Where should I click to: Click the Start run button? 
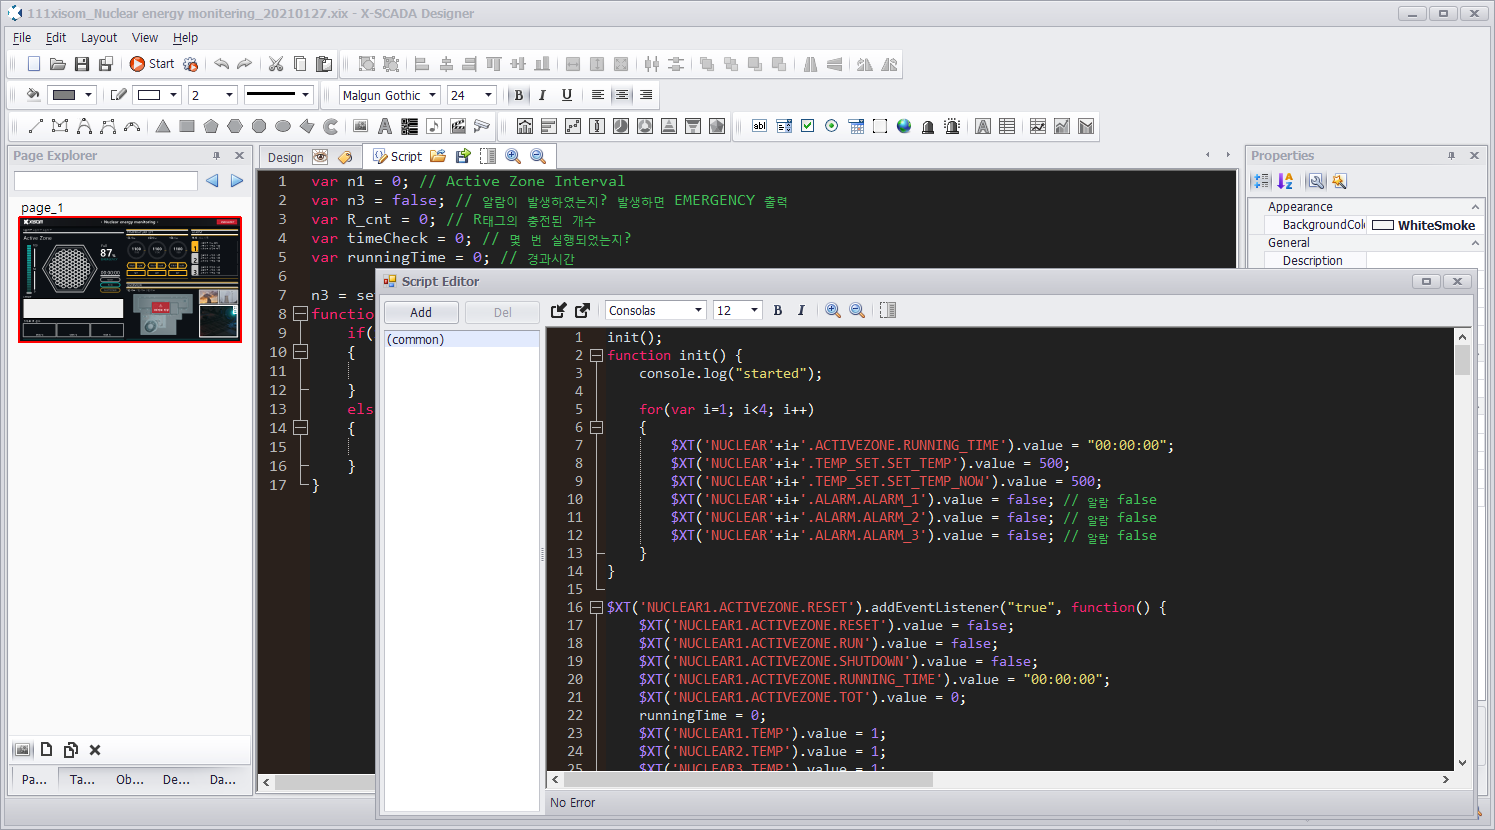(x=152, y=64)
